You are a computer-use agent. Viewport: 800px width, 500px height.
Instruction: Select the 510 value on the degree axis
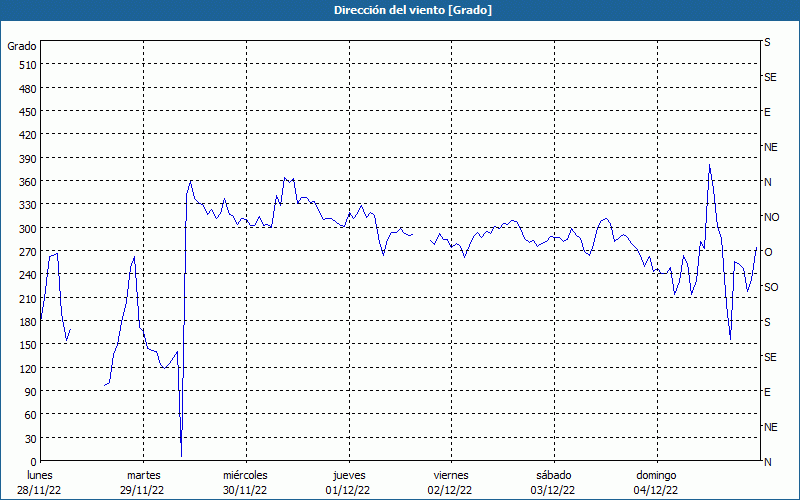[28, 65]
